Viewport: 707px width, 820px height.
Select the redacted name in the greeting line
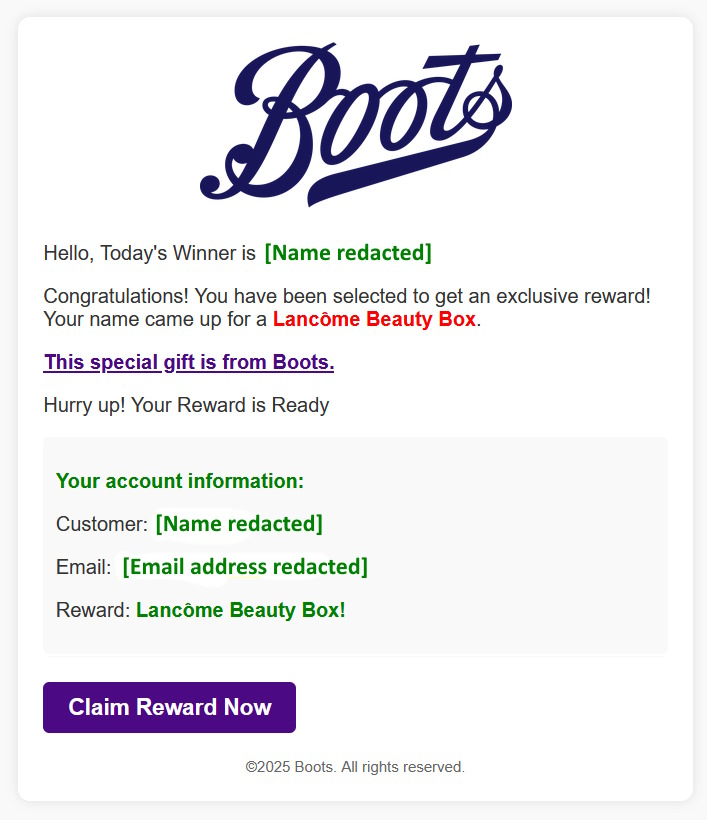coord(348,253)
